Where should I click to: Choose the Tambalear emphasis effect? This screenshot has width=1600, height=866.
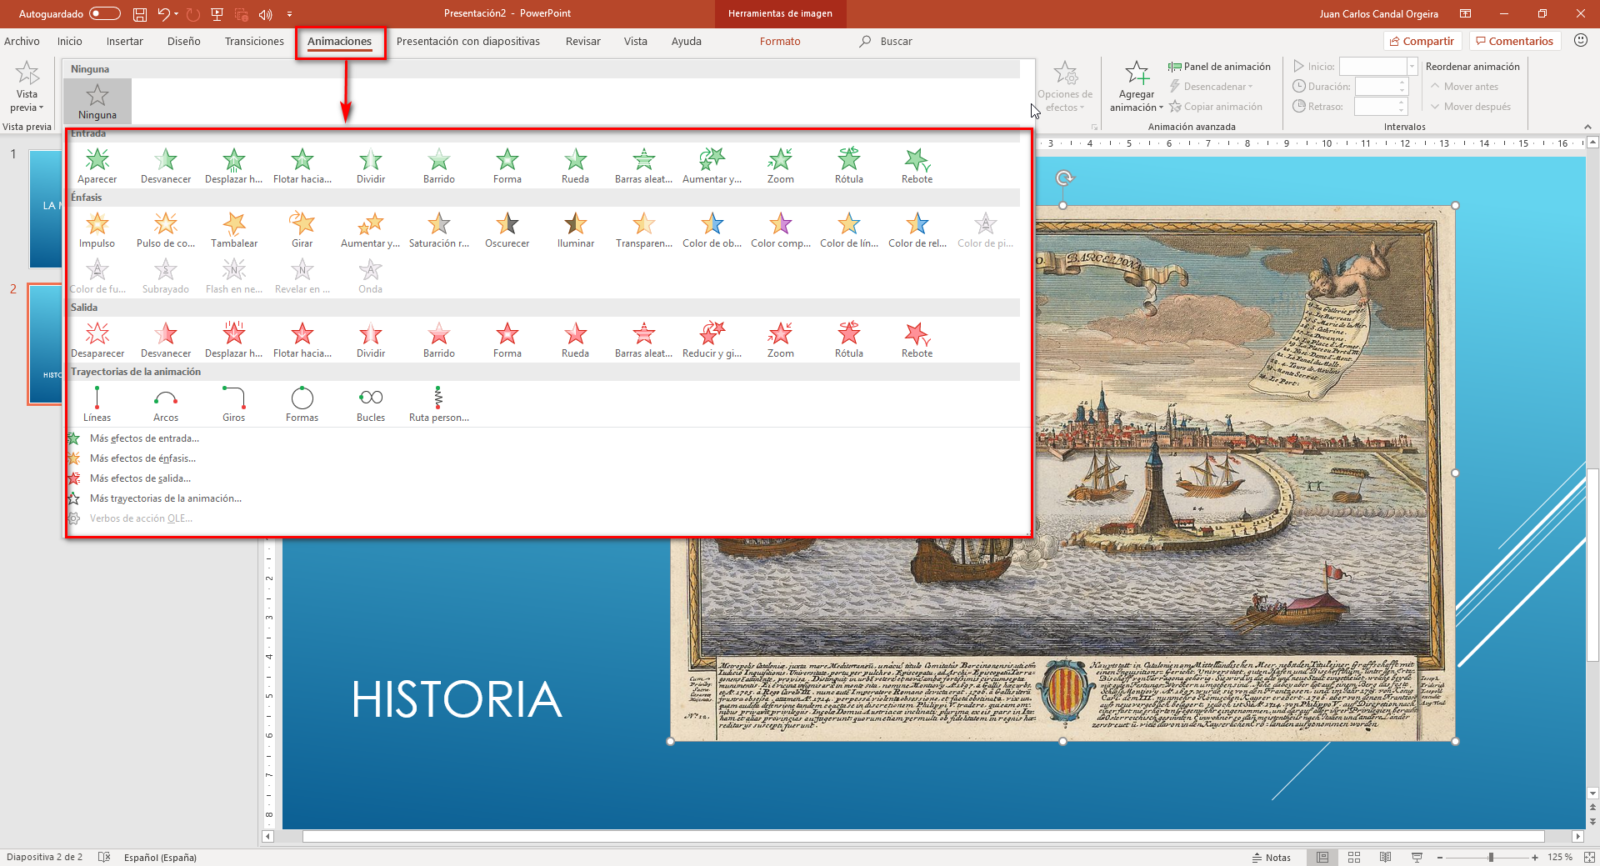pyautogui.click(x=234, y=229)
